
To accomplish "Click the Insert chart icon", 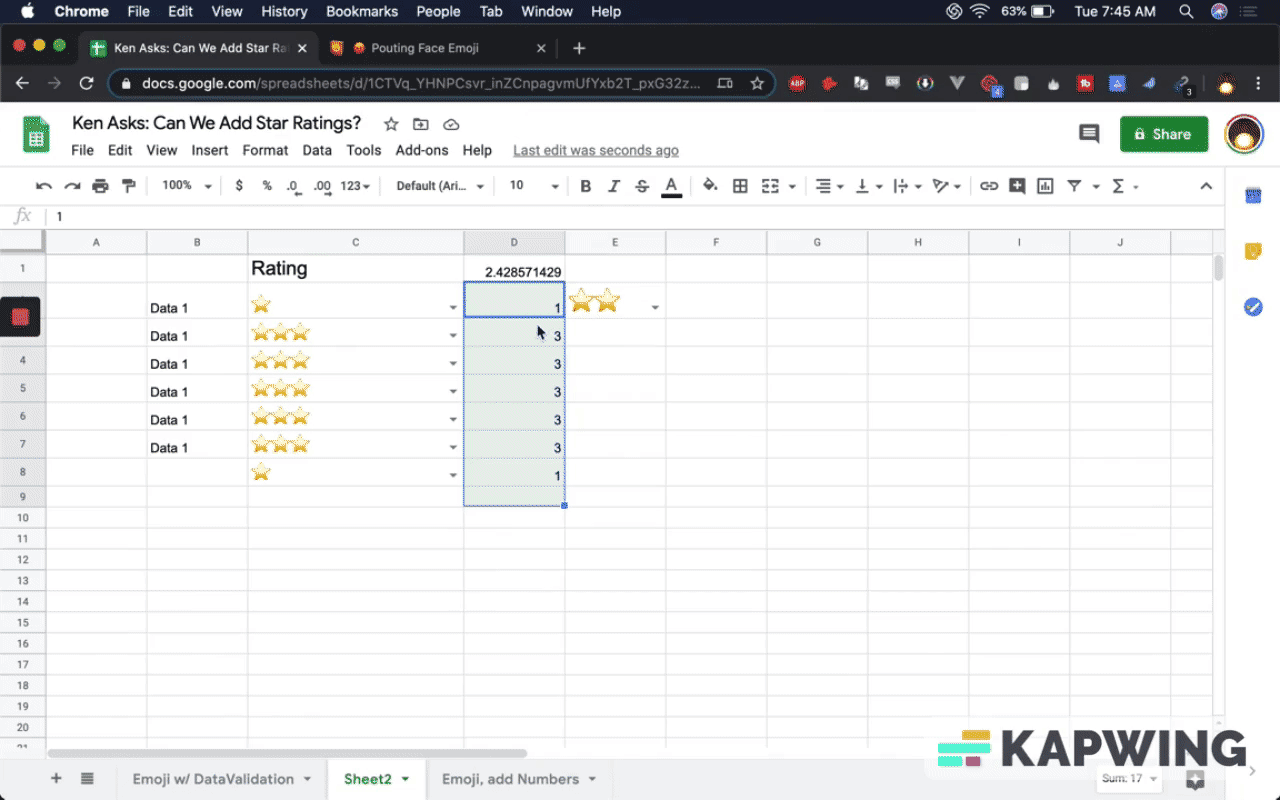I will click(1045, 186).
